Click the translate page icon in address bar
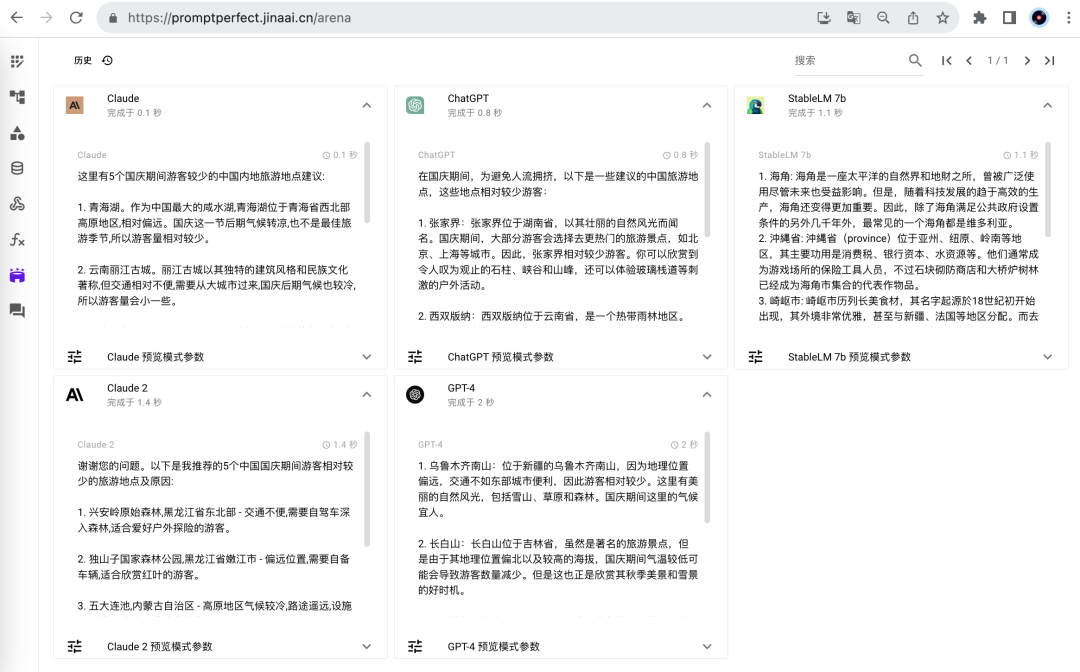The height and width of the screenshot is (672, 1080). 853,18
